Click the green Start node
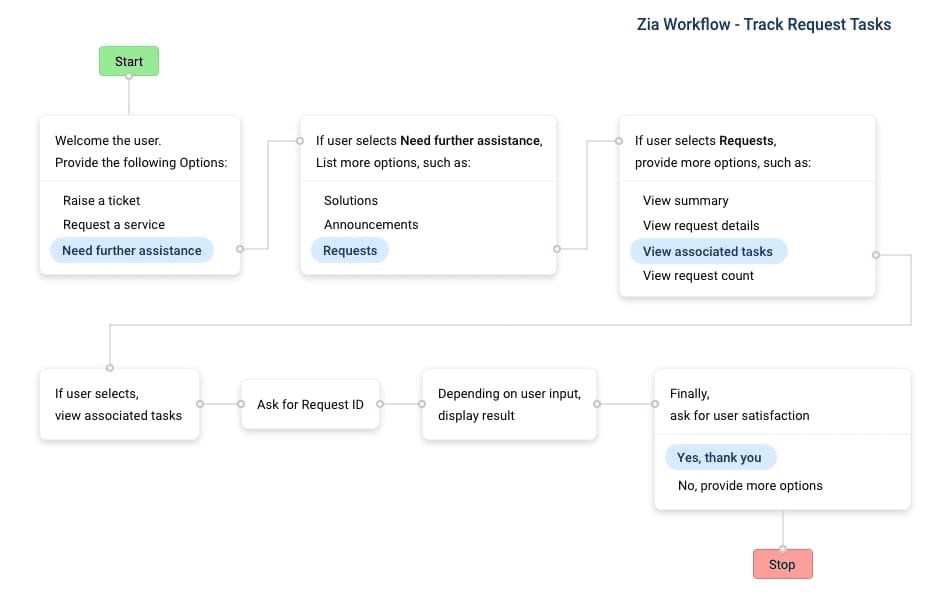Screen dimensions: 950x609 point(128,61)
